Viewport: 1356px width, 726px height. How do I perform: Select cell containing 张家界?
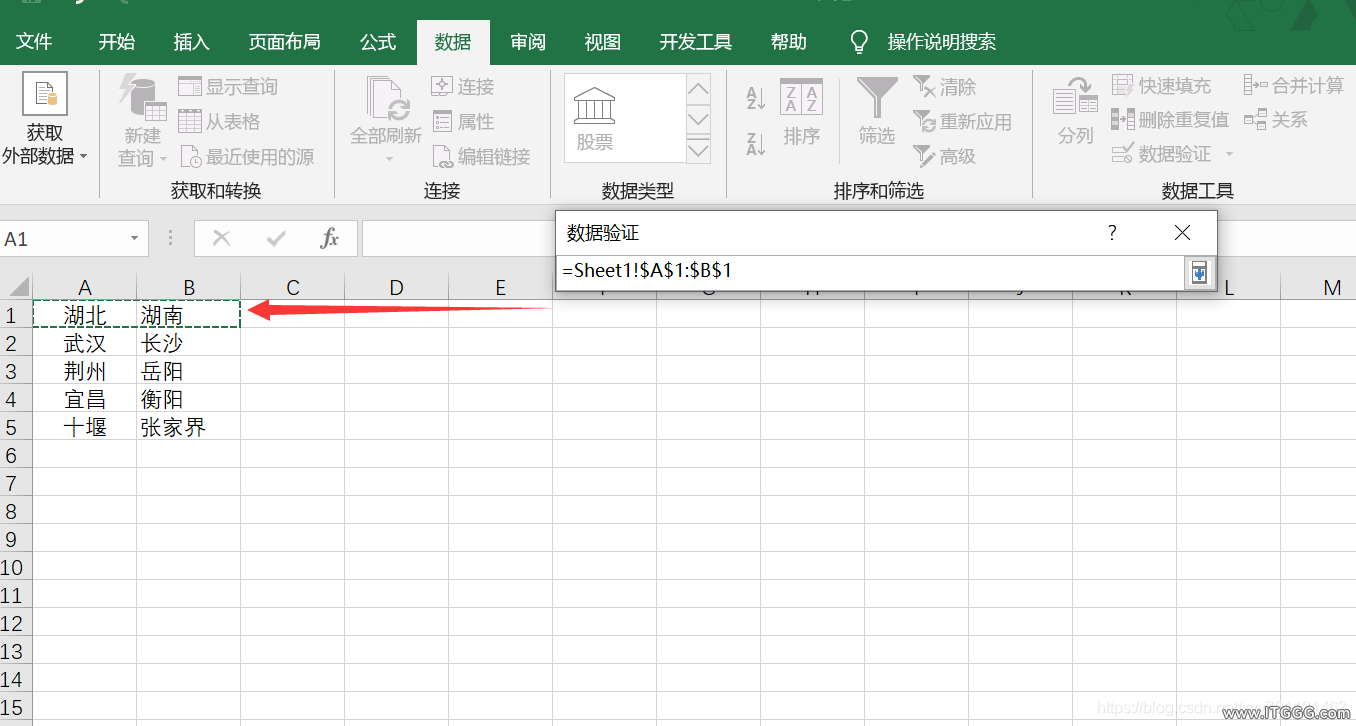click(x=188, y=428)
